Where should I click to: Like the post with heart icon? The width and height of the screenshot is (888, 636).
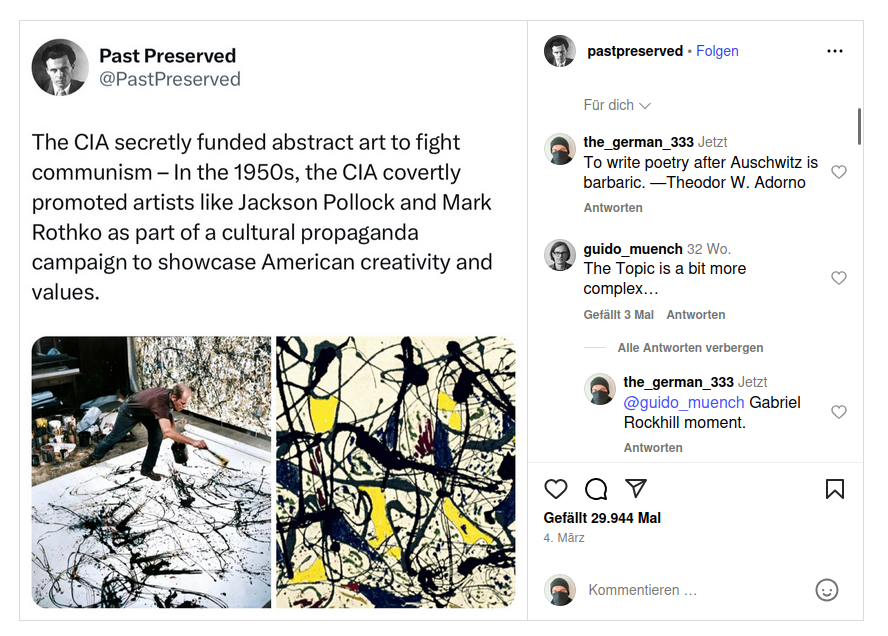(556, 489)
